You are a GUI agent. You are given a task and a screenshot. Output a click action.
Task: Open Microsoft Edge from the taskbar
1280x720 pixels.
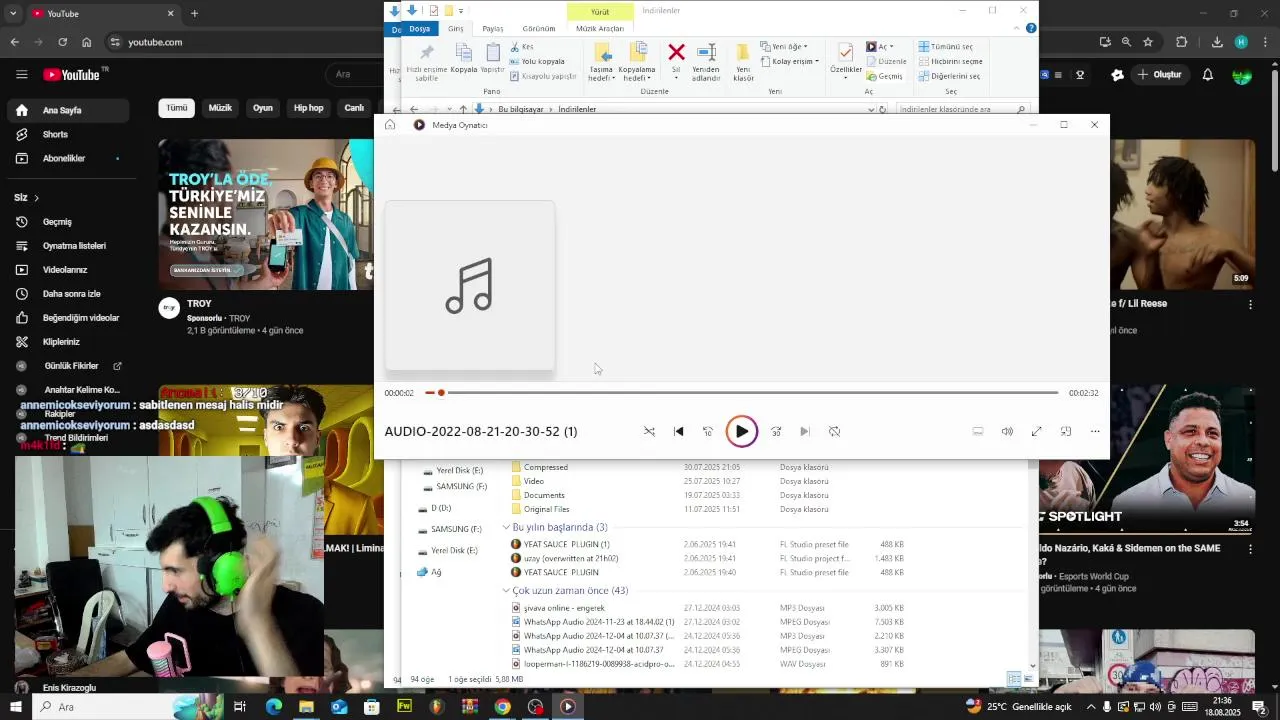click(273, 706)
